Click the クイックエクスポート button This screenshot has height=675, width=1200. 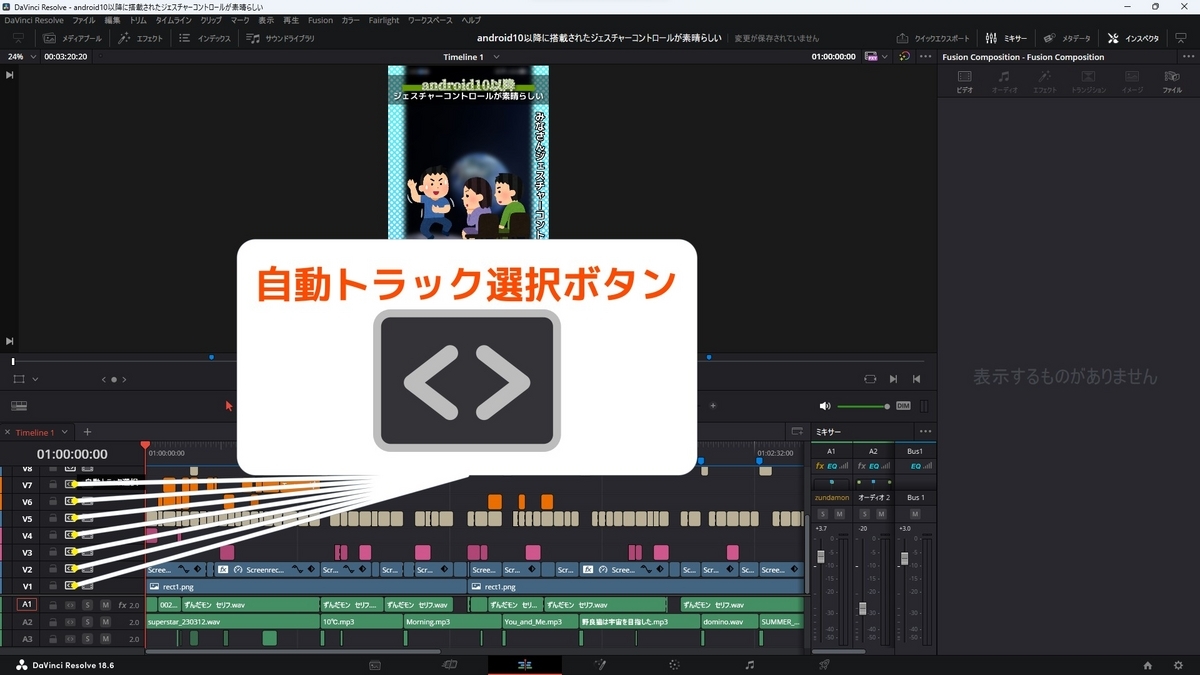(935, 38)
